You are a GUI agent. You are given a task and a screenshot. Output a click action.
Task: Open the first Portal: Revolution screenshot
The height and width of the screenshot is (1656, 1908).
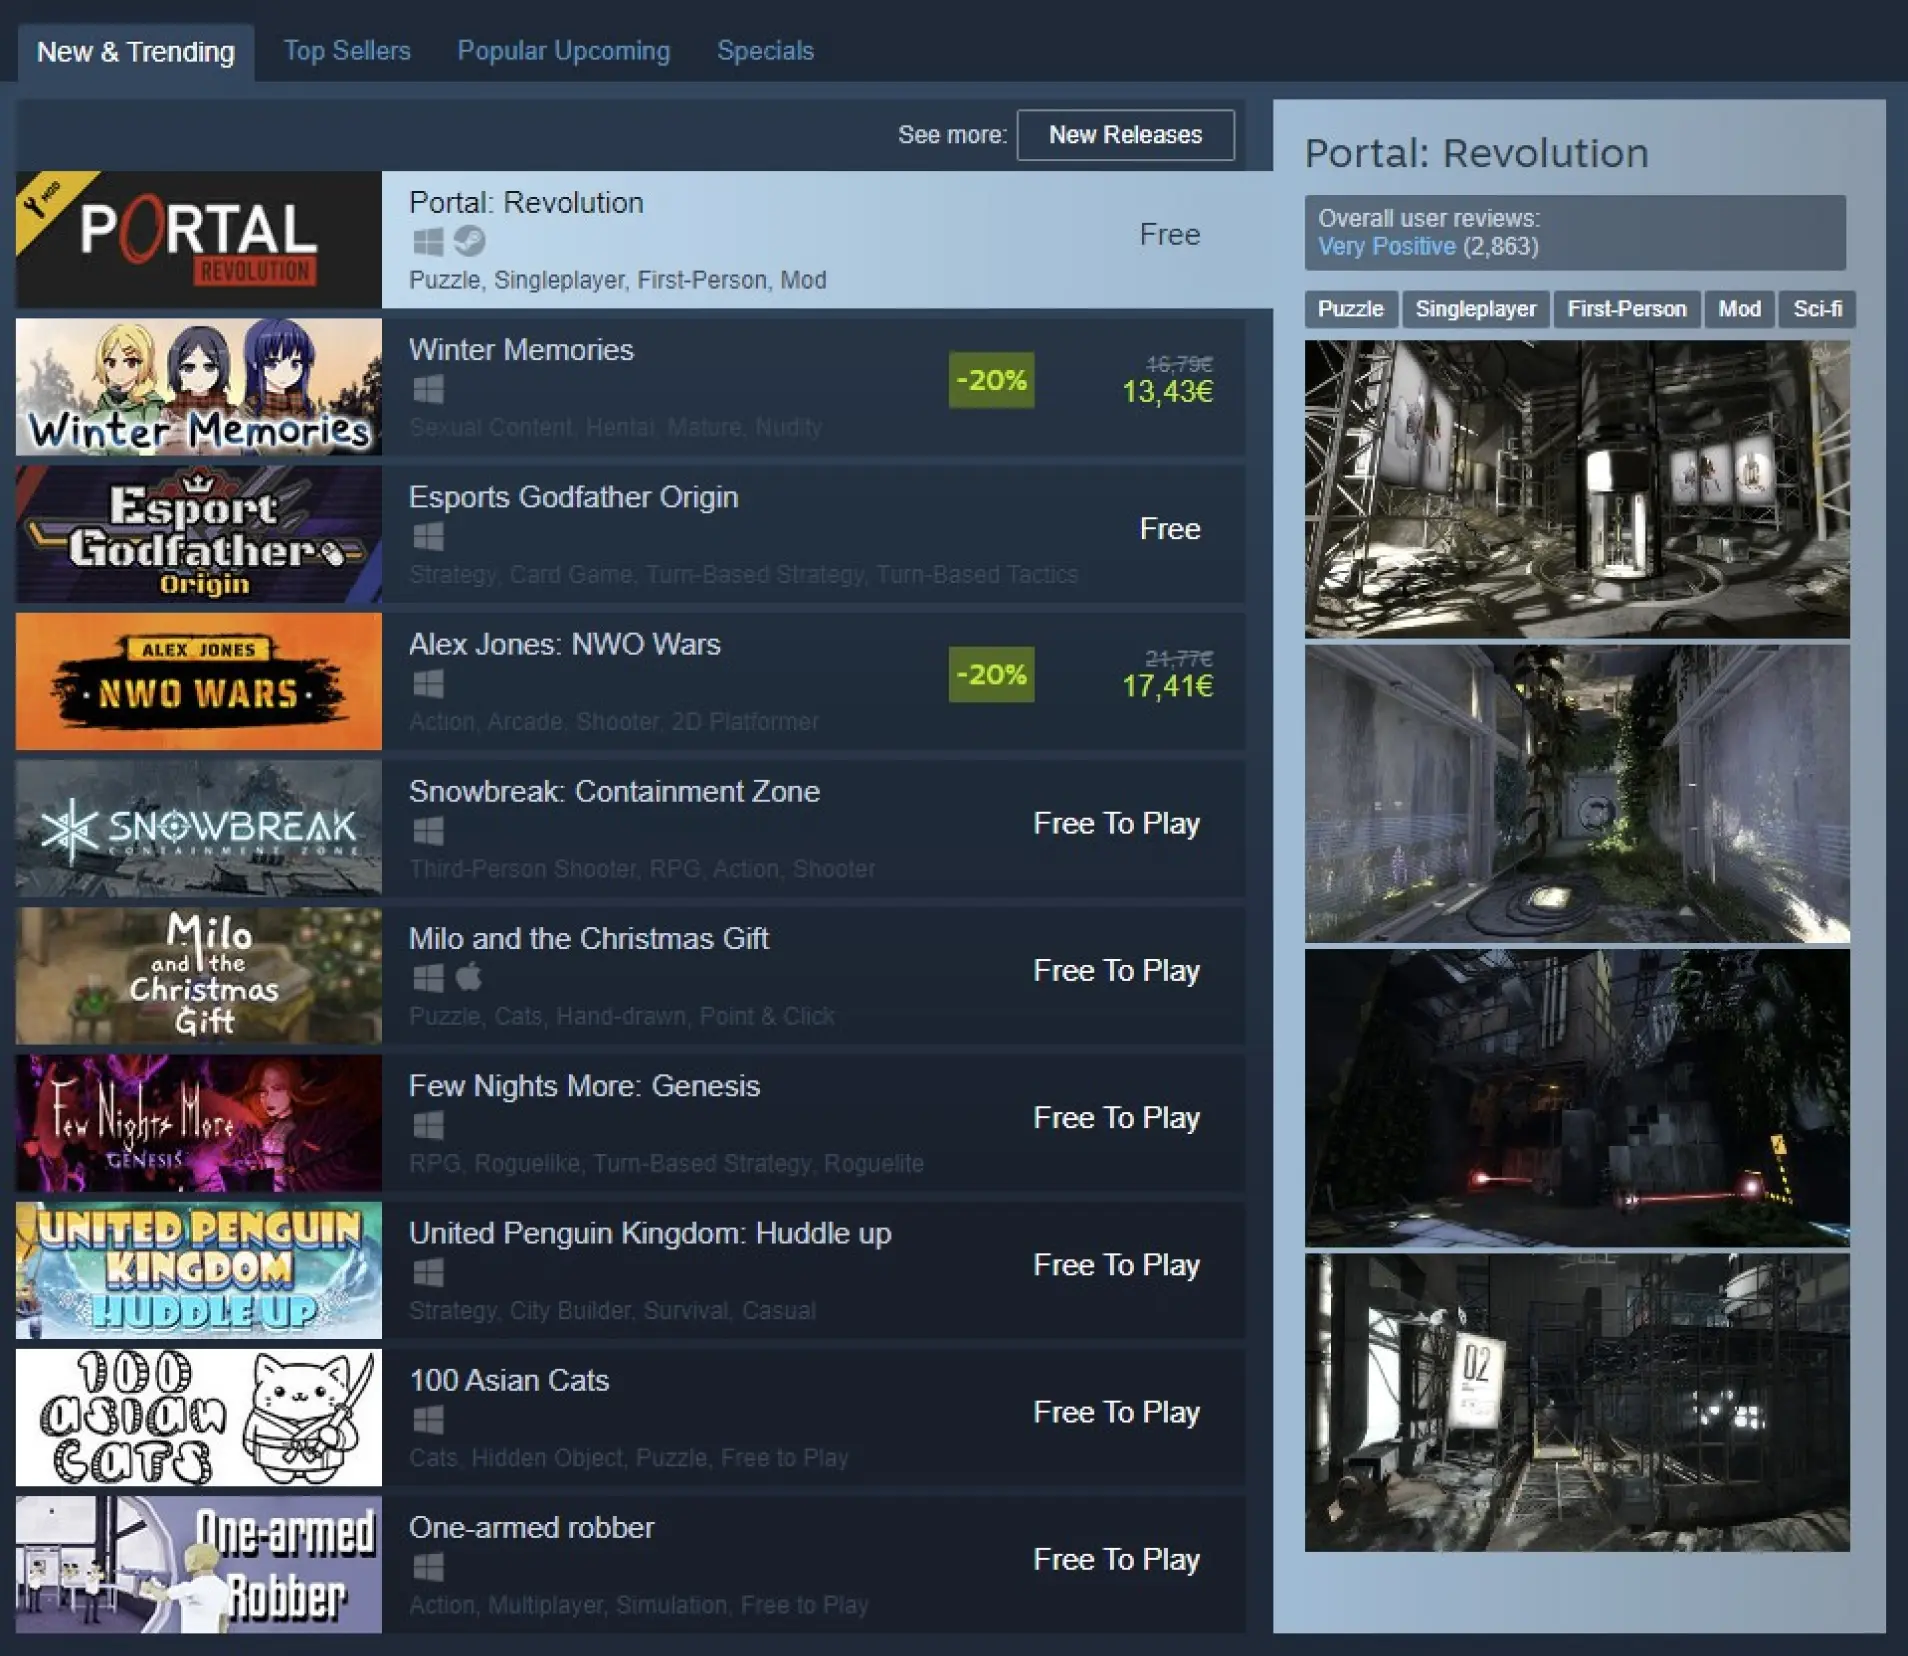1576,489
